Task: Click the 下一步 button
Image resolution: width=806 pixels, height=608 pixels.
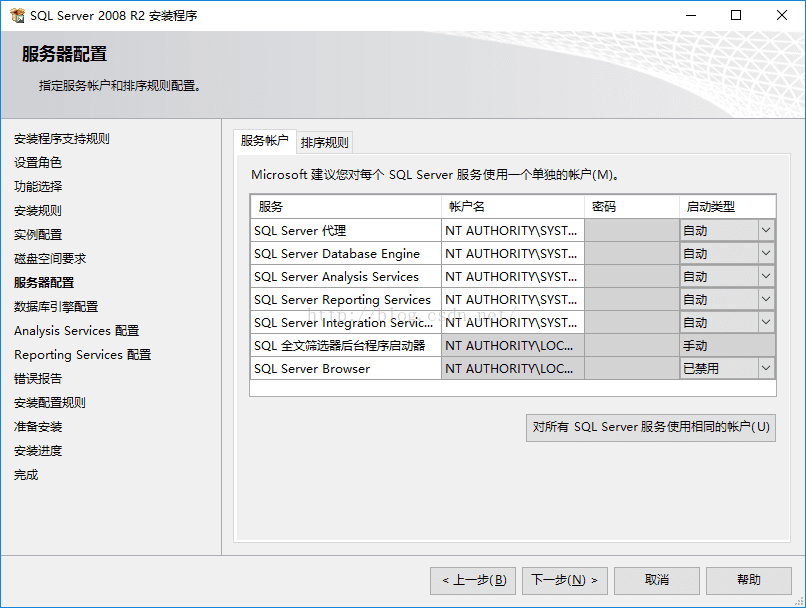Action: click(x=564, y=580)
